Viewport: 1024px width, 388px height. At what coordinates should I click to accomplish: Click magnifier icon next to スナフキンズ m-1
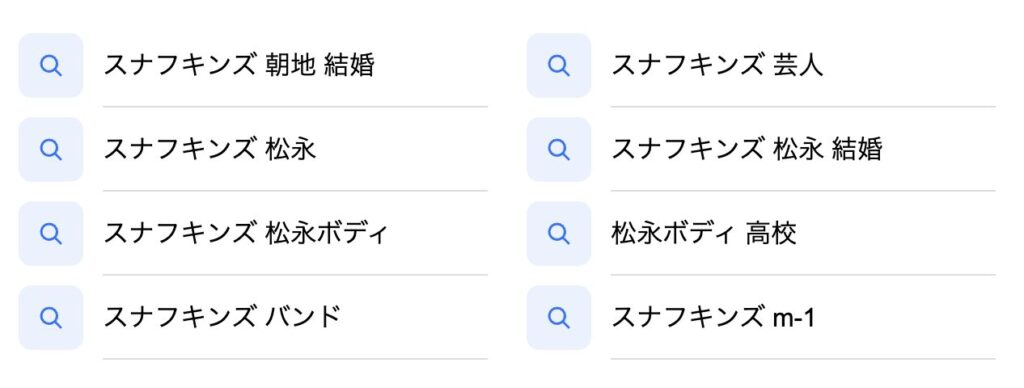[559, 317]
